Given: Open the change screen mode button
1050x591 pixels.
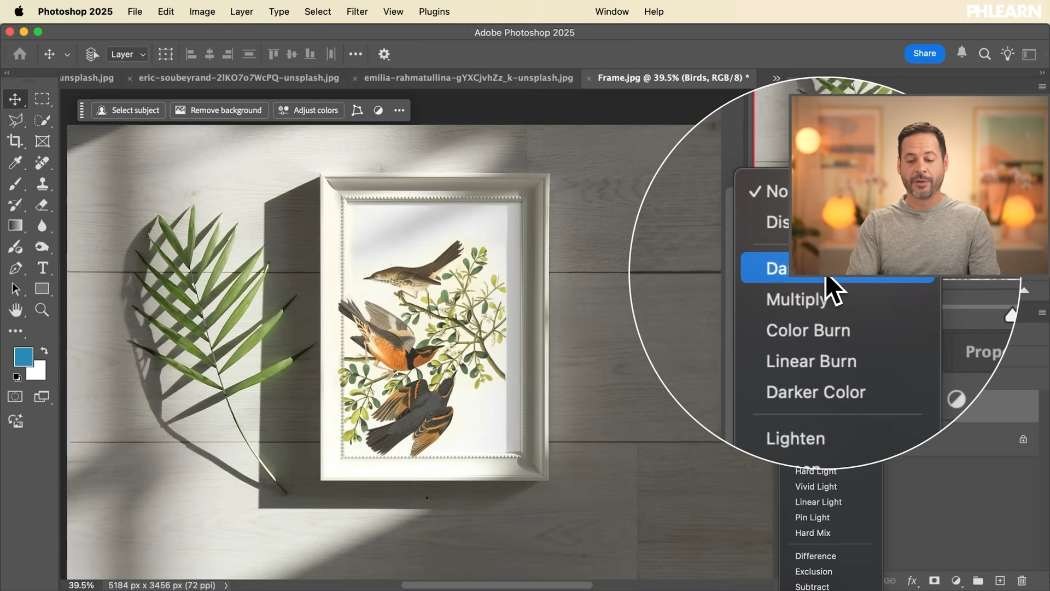Looking at the screenshot, I should pos(42,396).
